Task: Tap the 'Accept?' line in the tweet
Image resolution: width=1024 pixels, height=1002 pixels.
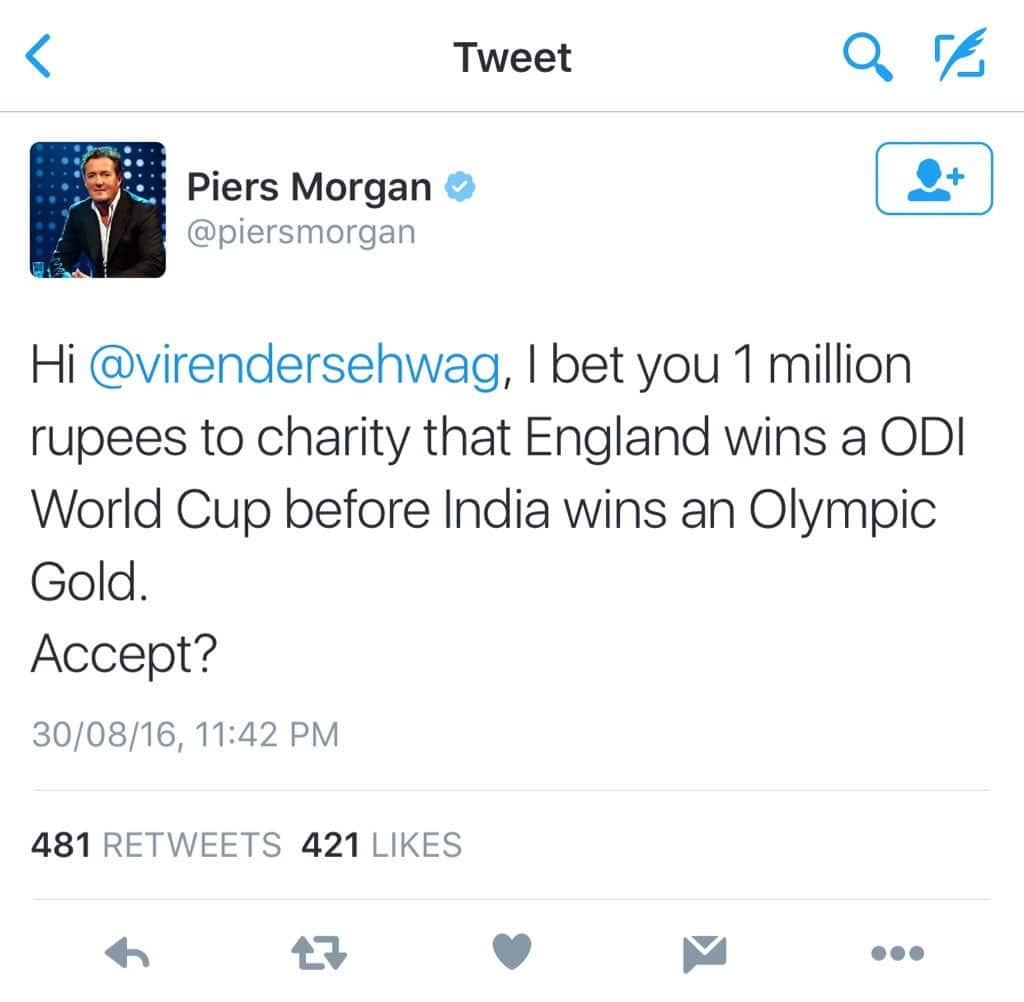Action: [x=124, y=655]
